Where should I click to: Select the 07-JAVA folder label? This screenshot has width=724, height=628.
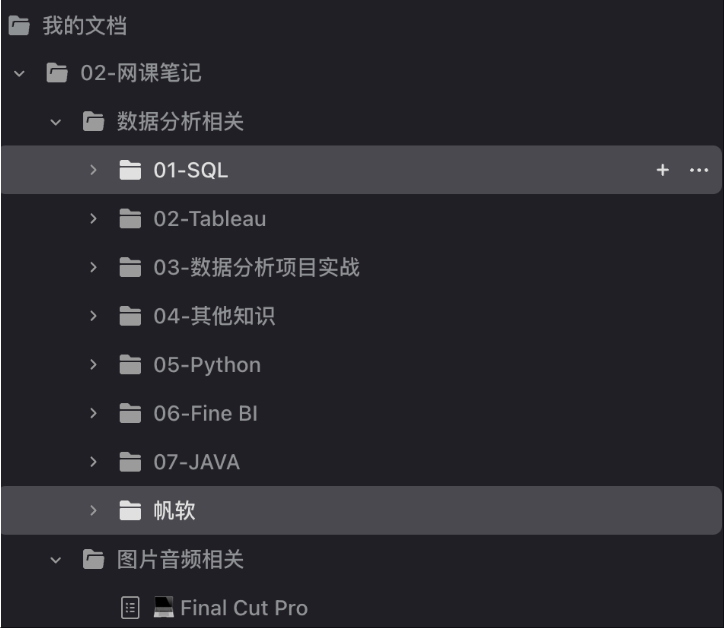point(196,462)
